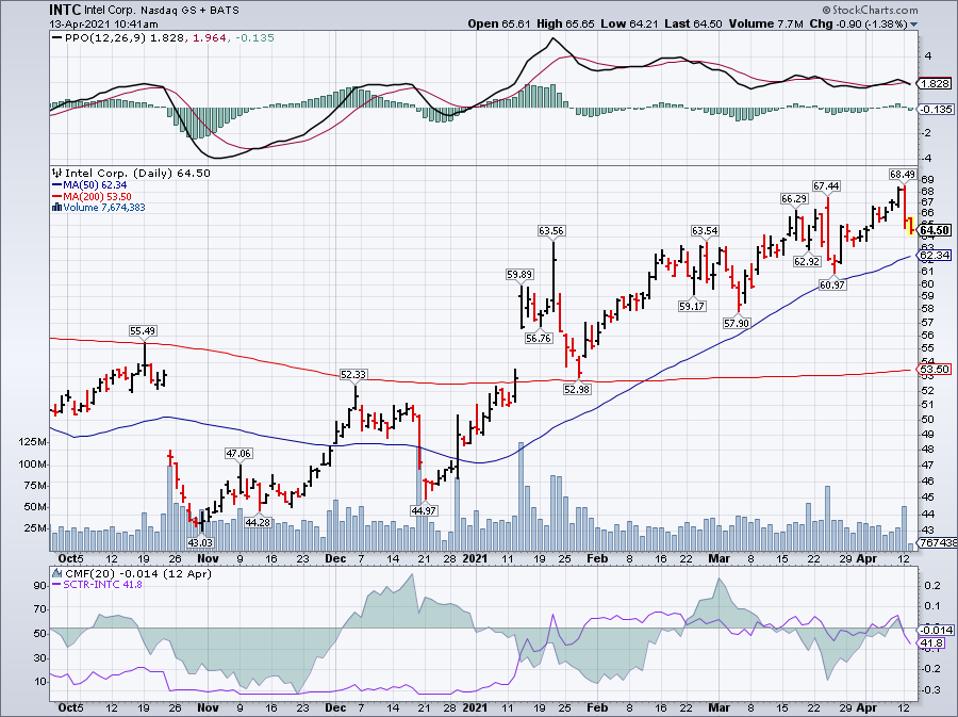
Task: Click the 13-Apr-2021 10:41am timestamp
Action: tap(104, 24)
